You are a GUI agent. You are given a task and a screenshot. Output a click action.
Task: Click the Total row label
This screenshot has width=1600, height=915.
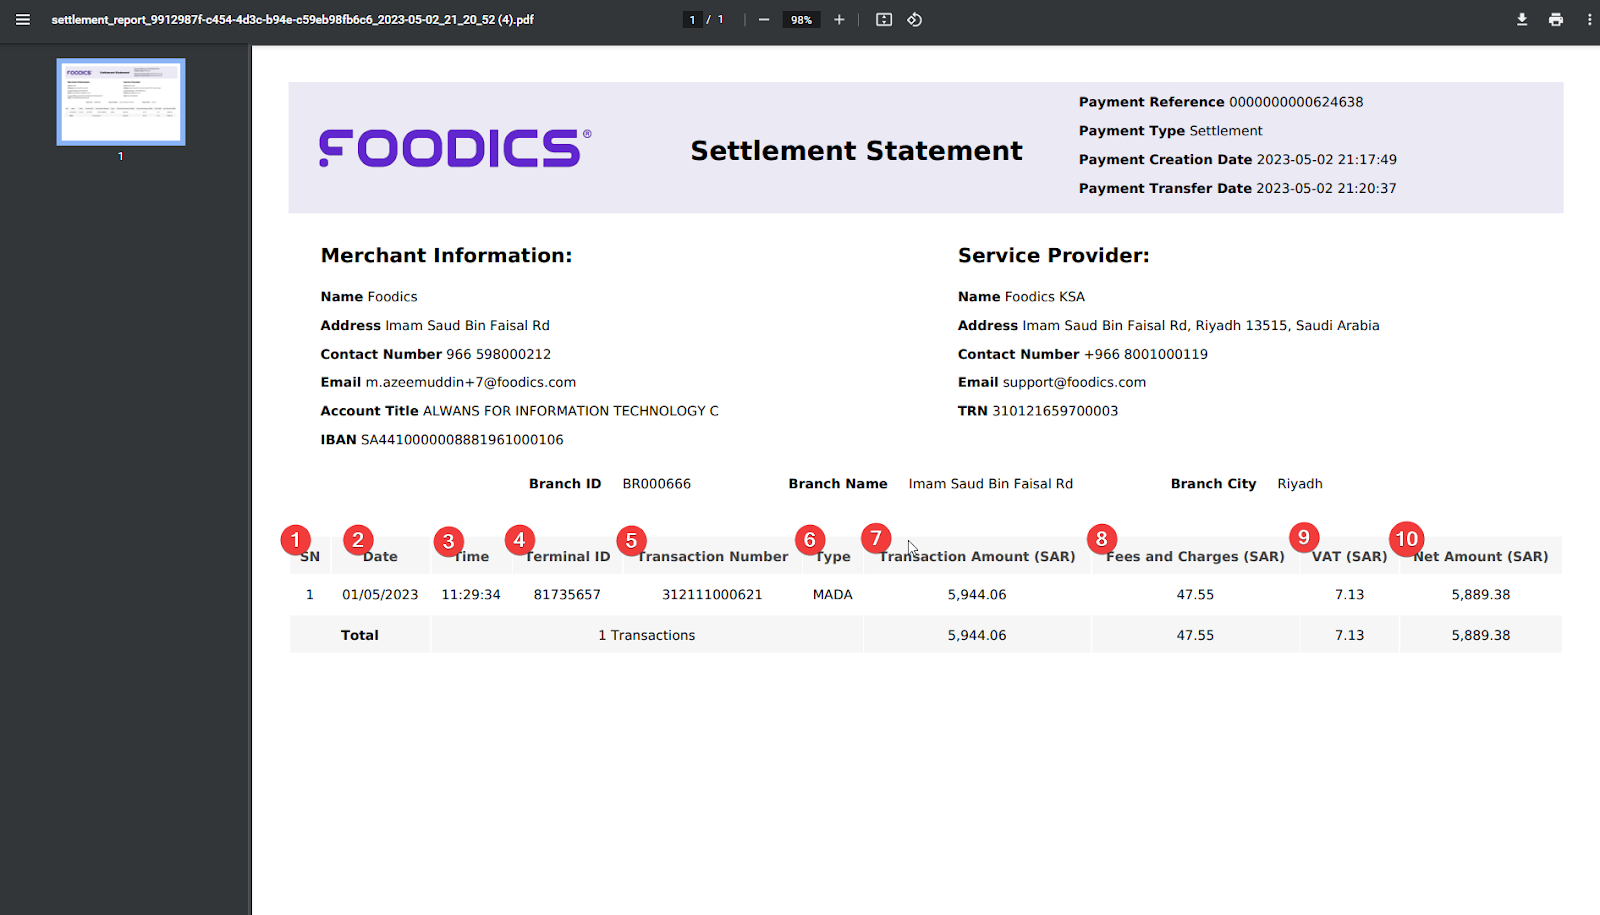point(360,636)
